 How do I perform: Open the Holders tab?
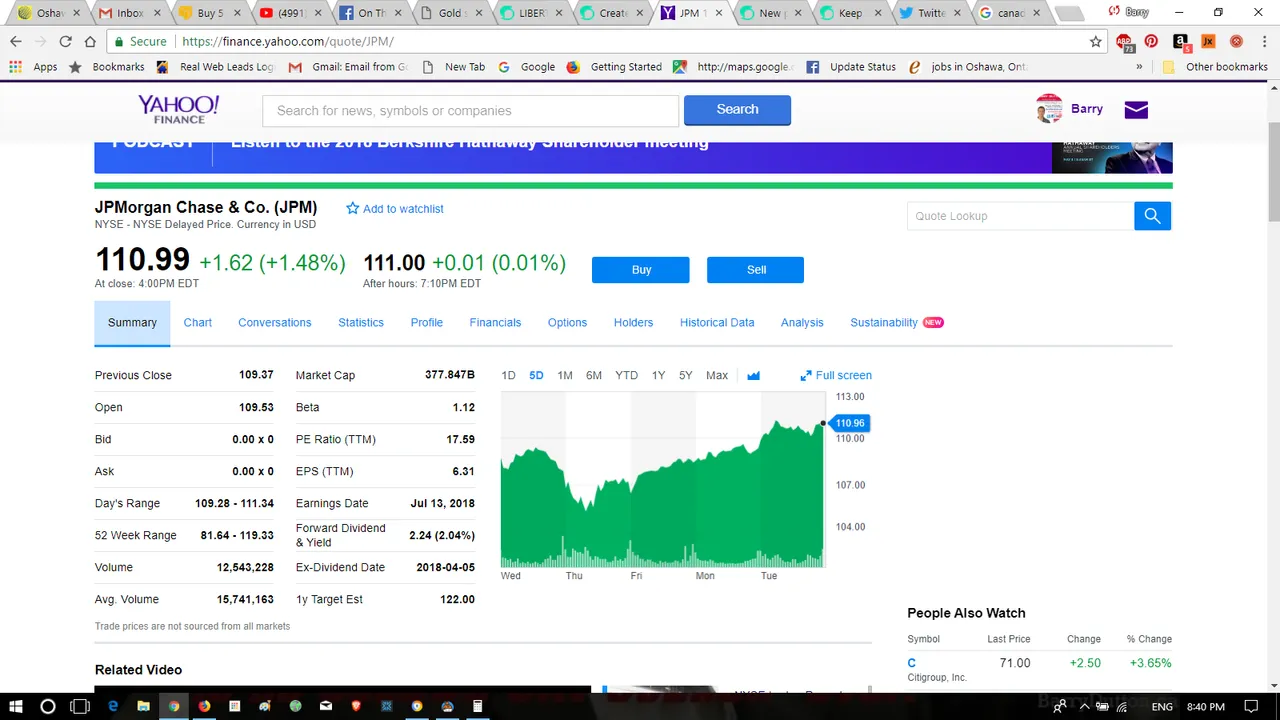pos(633,323)
